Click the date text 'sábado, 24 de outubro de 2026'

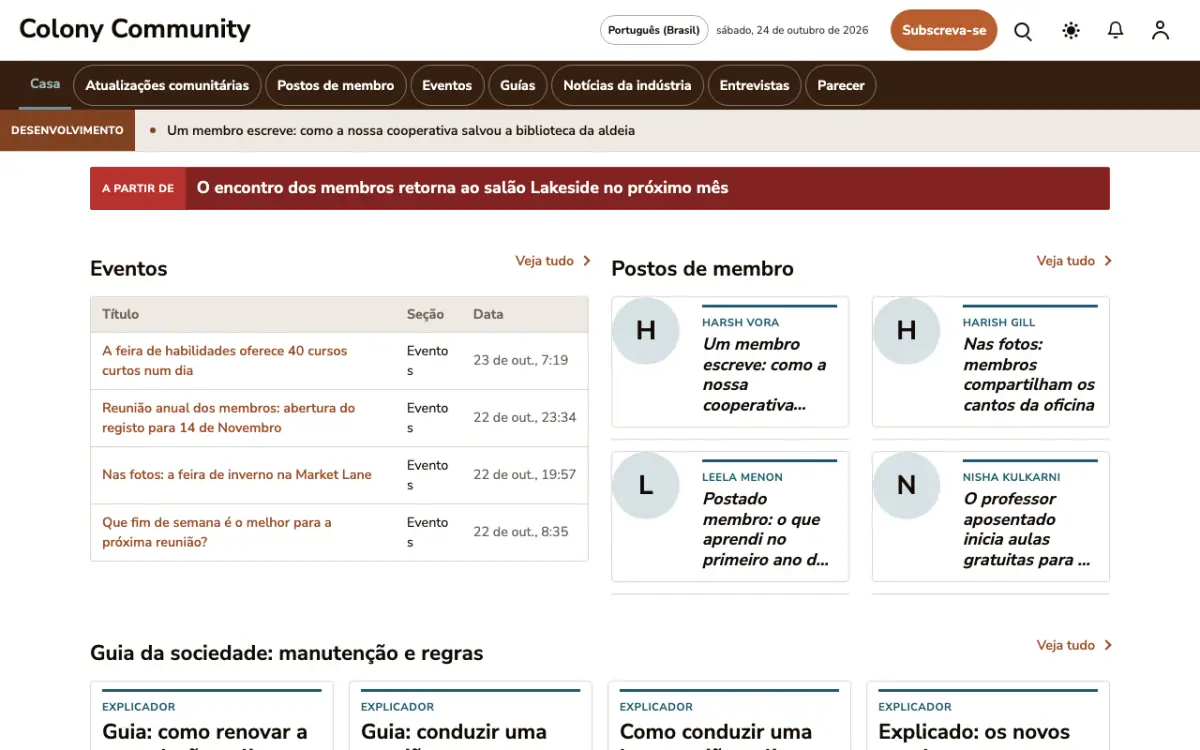pyautogui.click(x=792, y=30)
